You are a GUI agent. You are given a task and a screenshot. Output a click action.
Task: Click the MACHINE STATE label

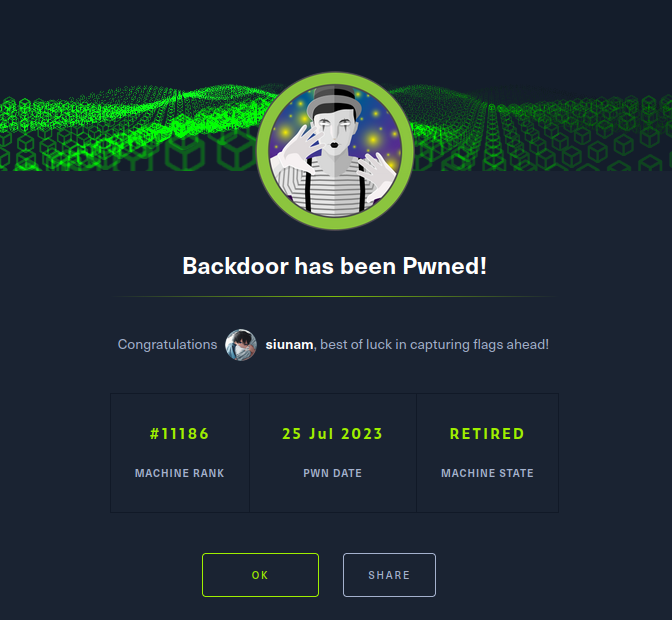[487, 473]
